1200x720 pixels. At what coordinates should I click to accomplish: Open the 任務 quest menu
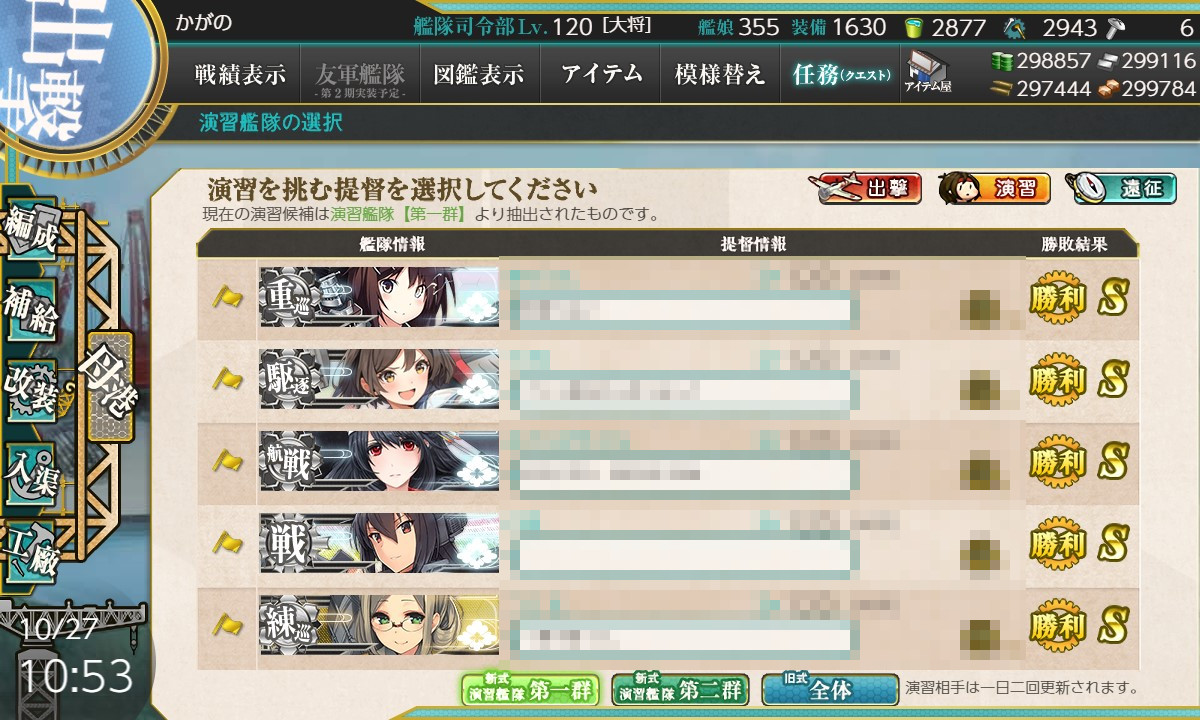(841, 74)
